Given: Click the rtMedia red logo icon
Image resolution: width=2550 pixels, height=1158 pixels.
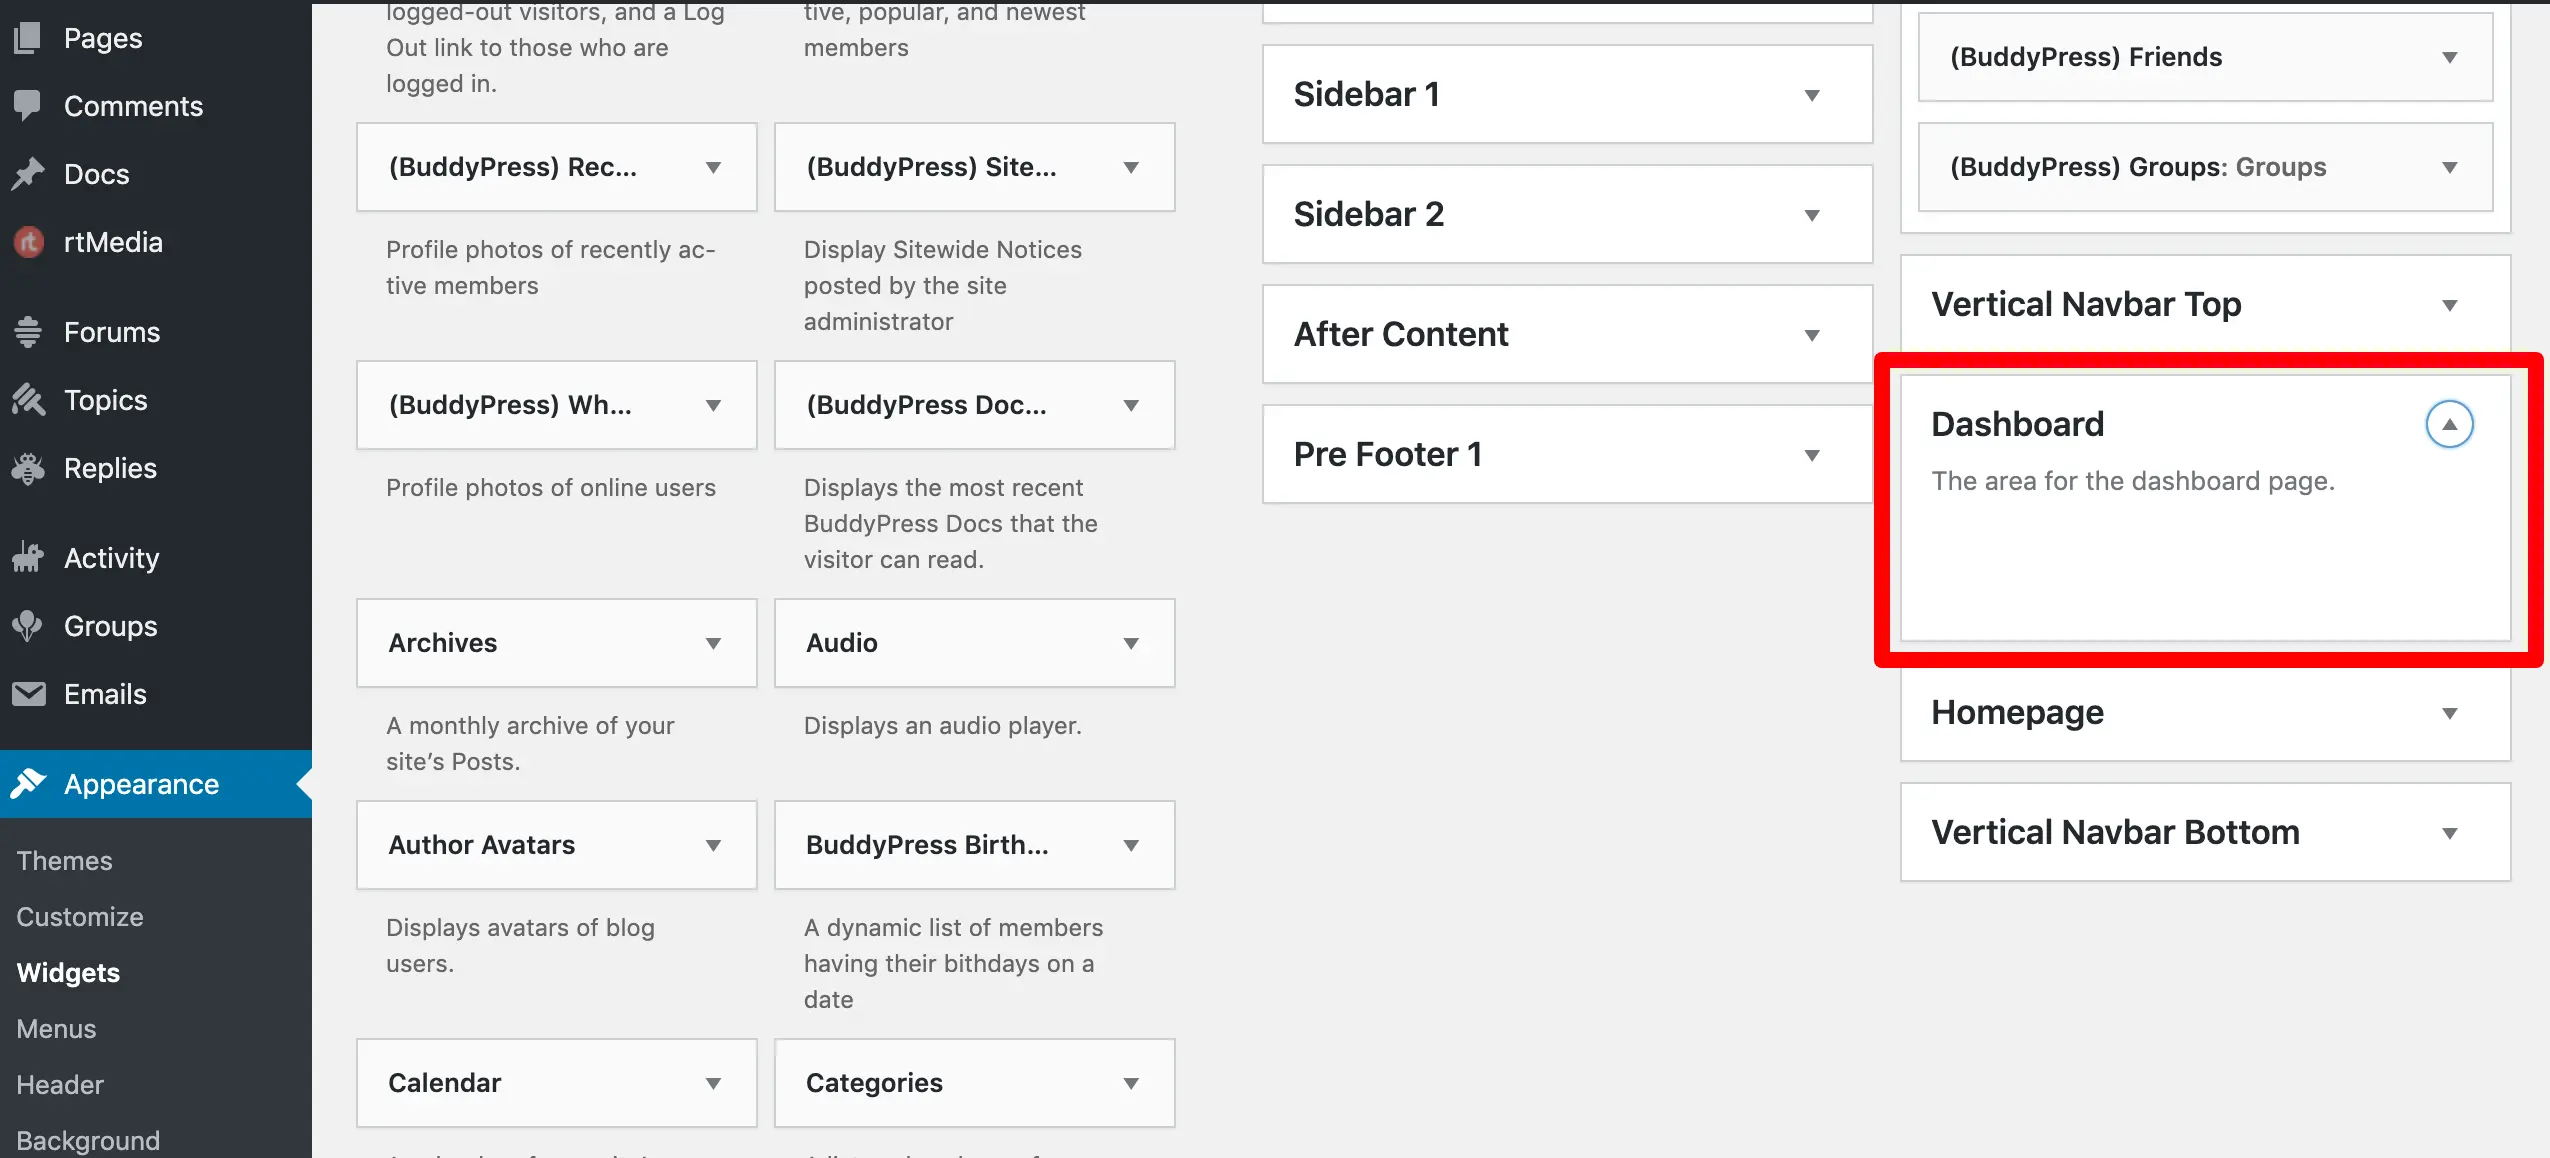Looking at the screenshot, I should [28, 242].
